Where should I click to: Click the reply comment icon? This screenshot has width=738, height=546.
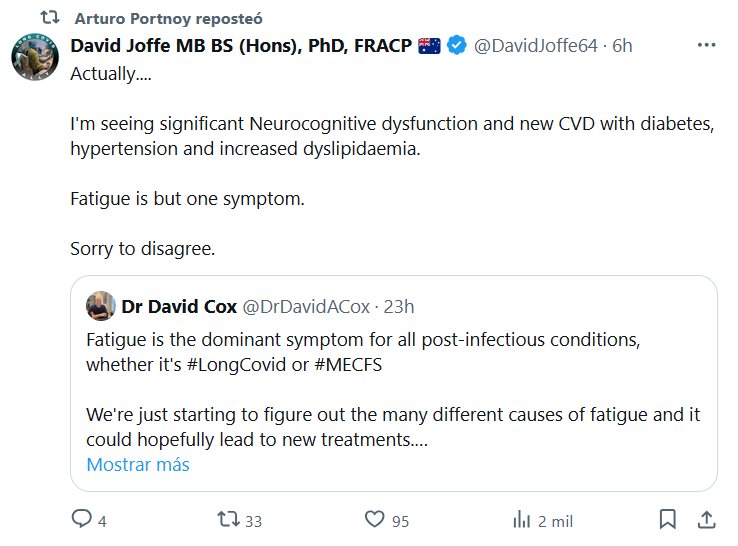click(81, 520)
